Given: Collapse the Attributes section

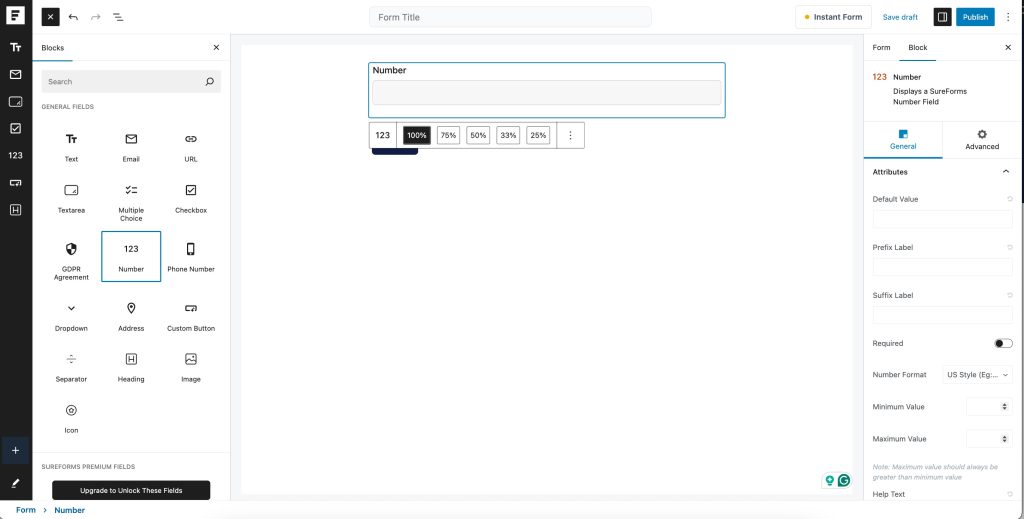Looking at the screenshot, I should 1006,172.
